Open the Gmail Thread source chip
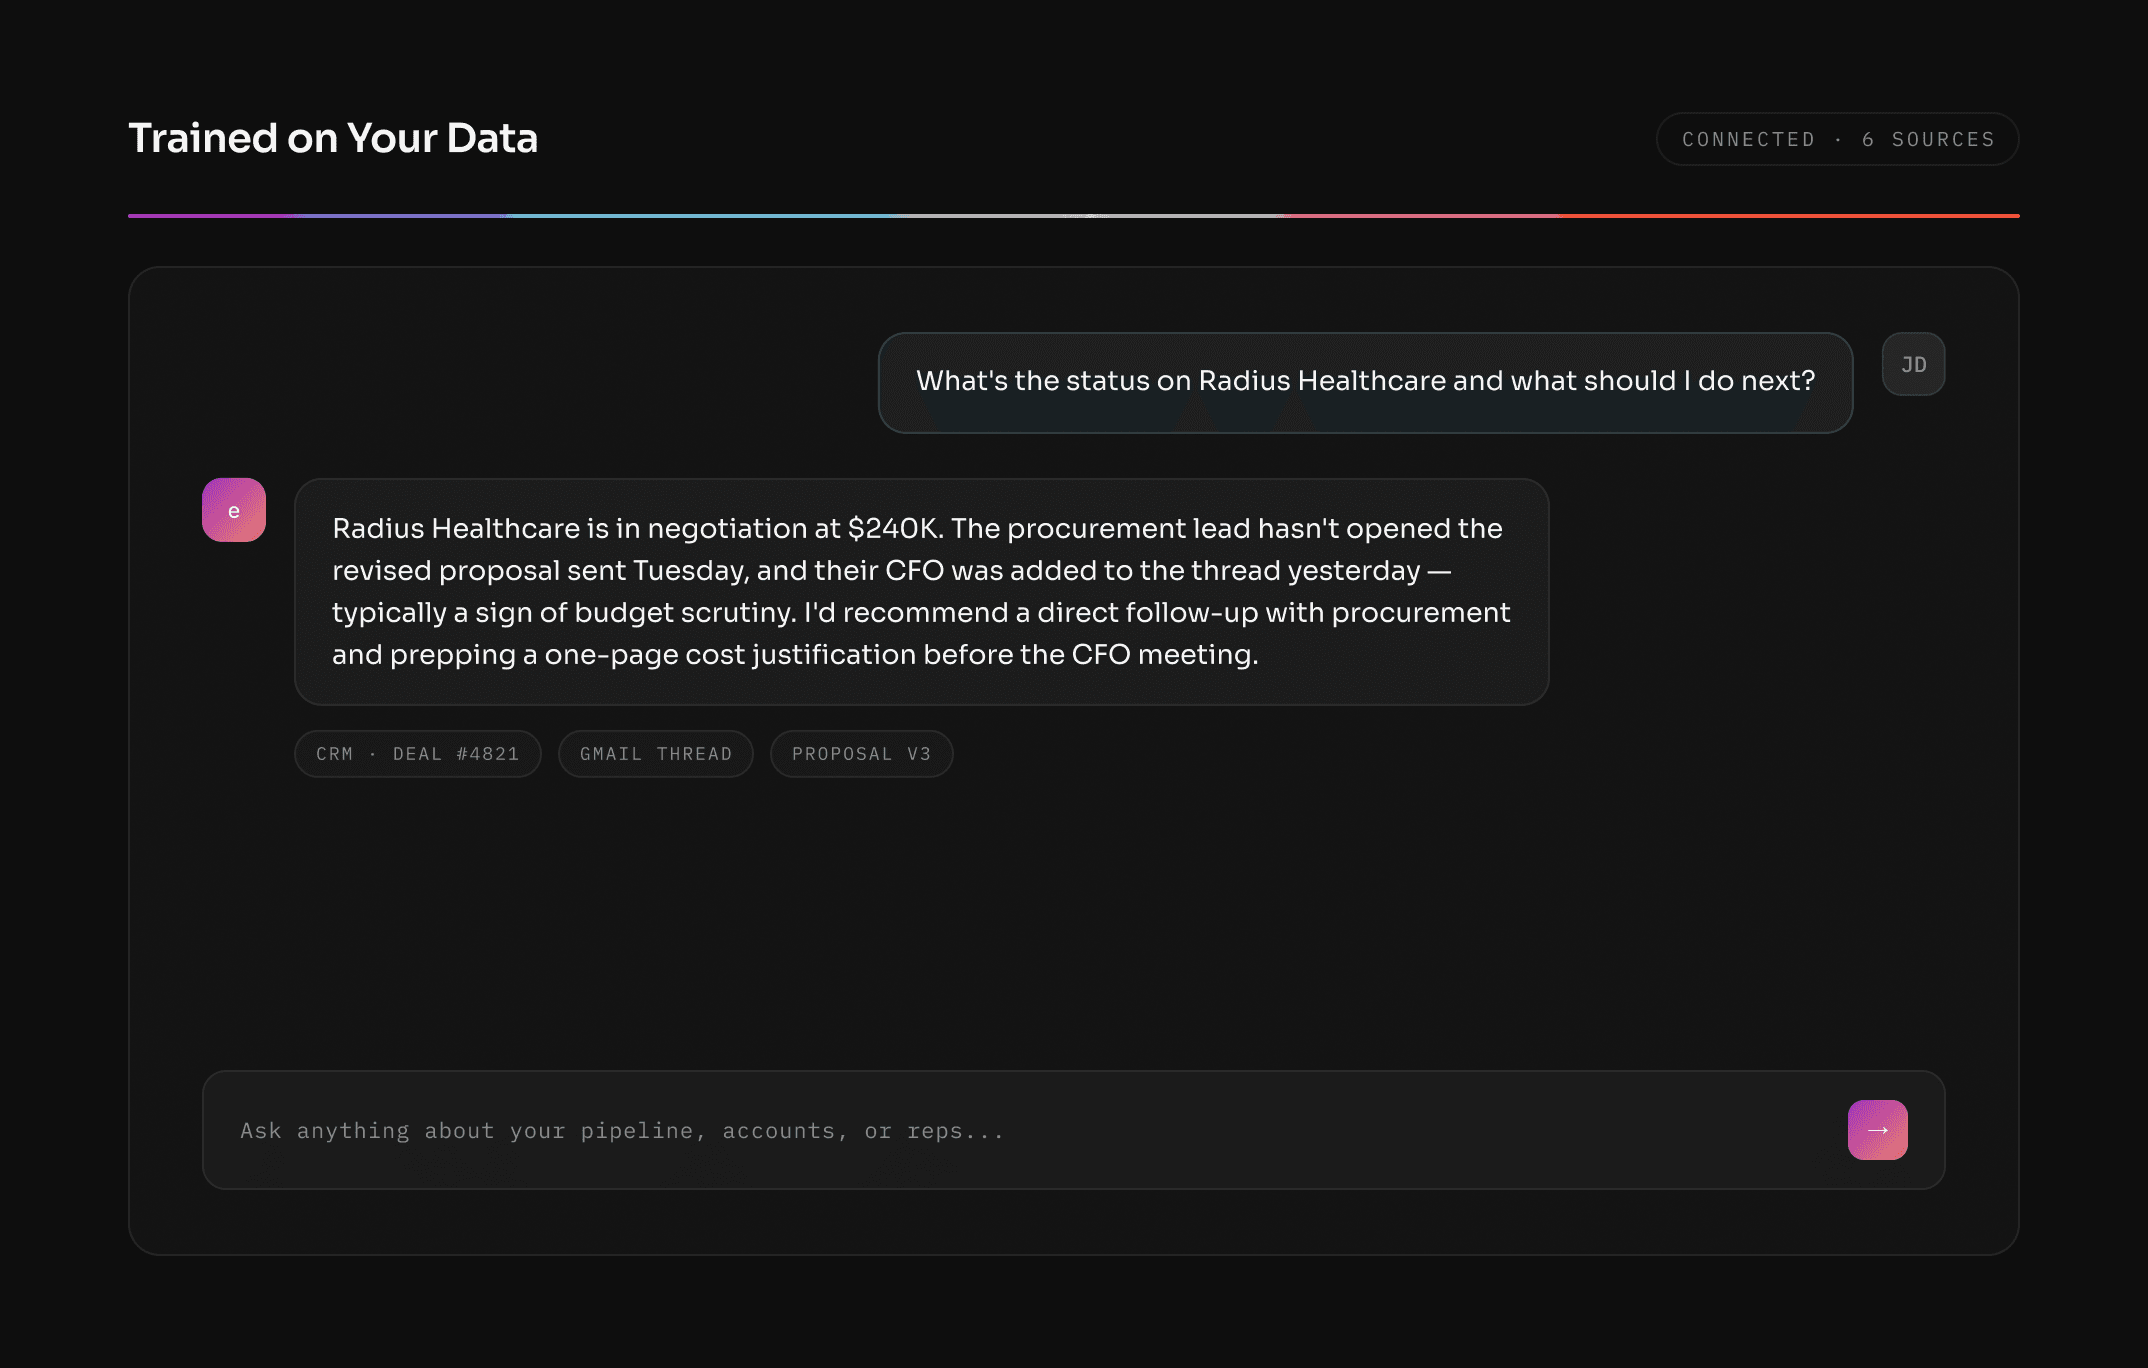2148x1368 pixels. point(656,754)
